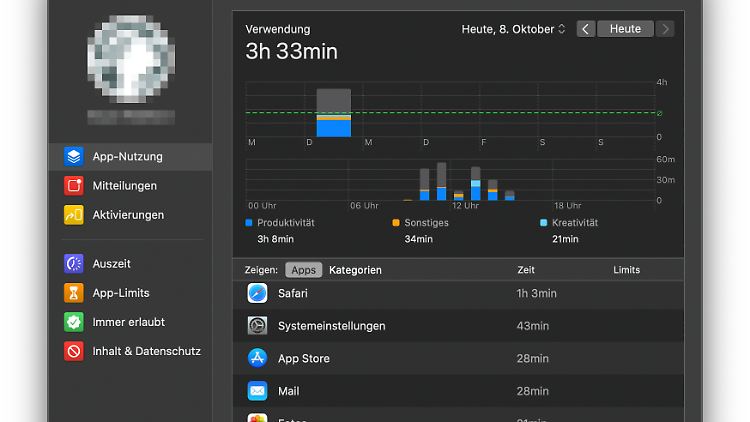This screenshot has height=422, width=750.
Task: Go to next day with right chevron
Action: (665, 29)
